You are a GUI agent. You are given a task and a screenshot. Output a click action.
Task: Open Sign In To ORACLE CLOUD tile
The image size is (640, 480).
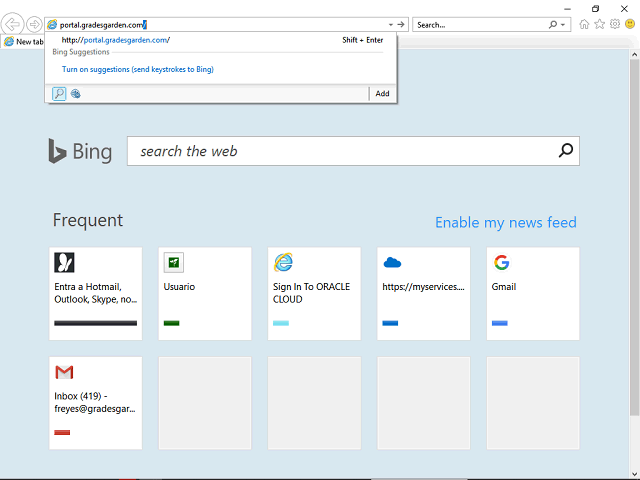[314, 293]
